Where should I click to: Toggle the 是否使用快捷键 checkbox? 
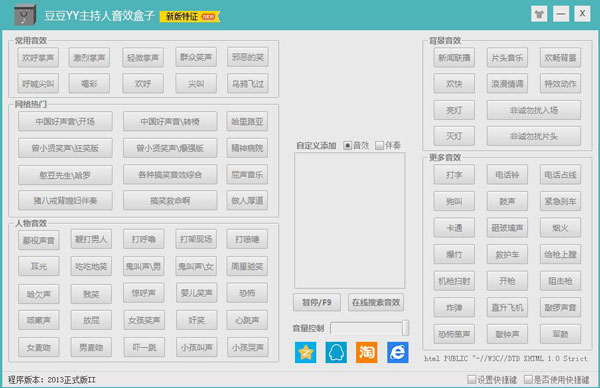click(x=528, y=380)
